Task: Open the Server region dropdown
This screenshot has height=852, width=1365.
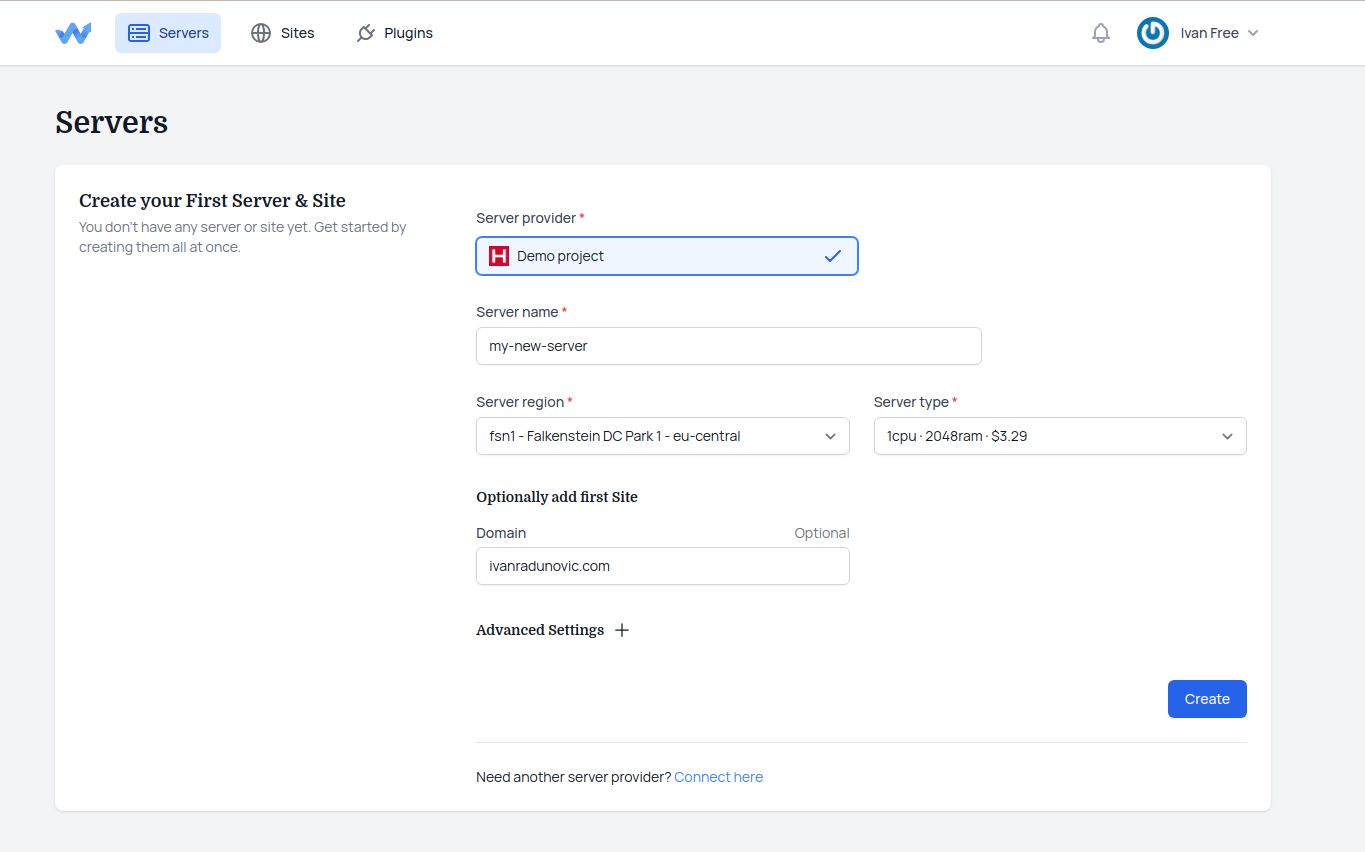Action: tap(662, 436)
